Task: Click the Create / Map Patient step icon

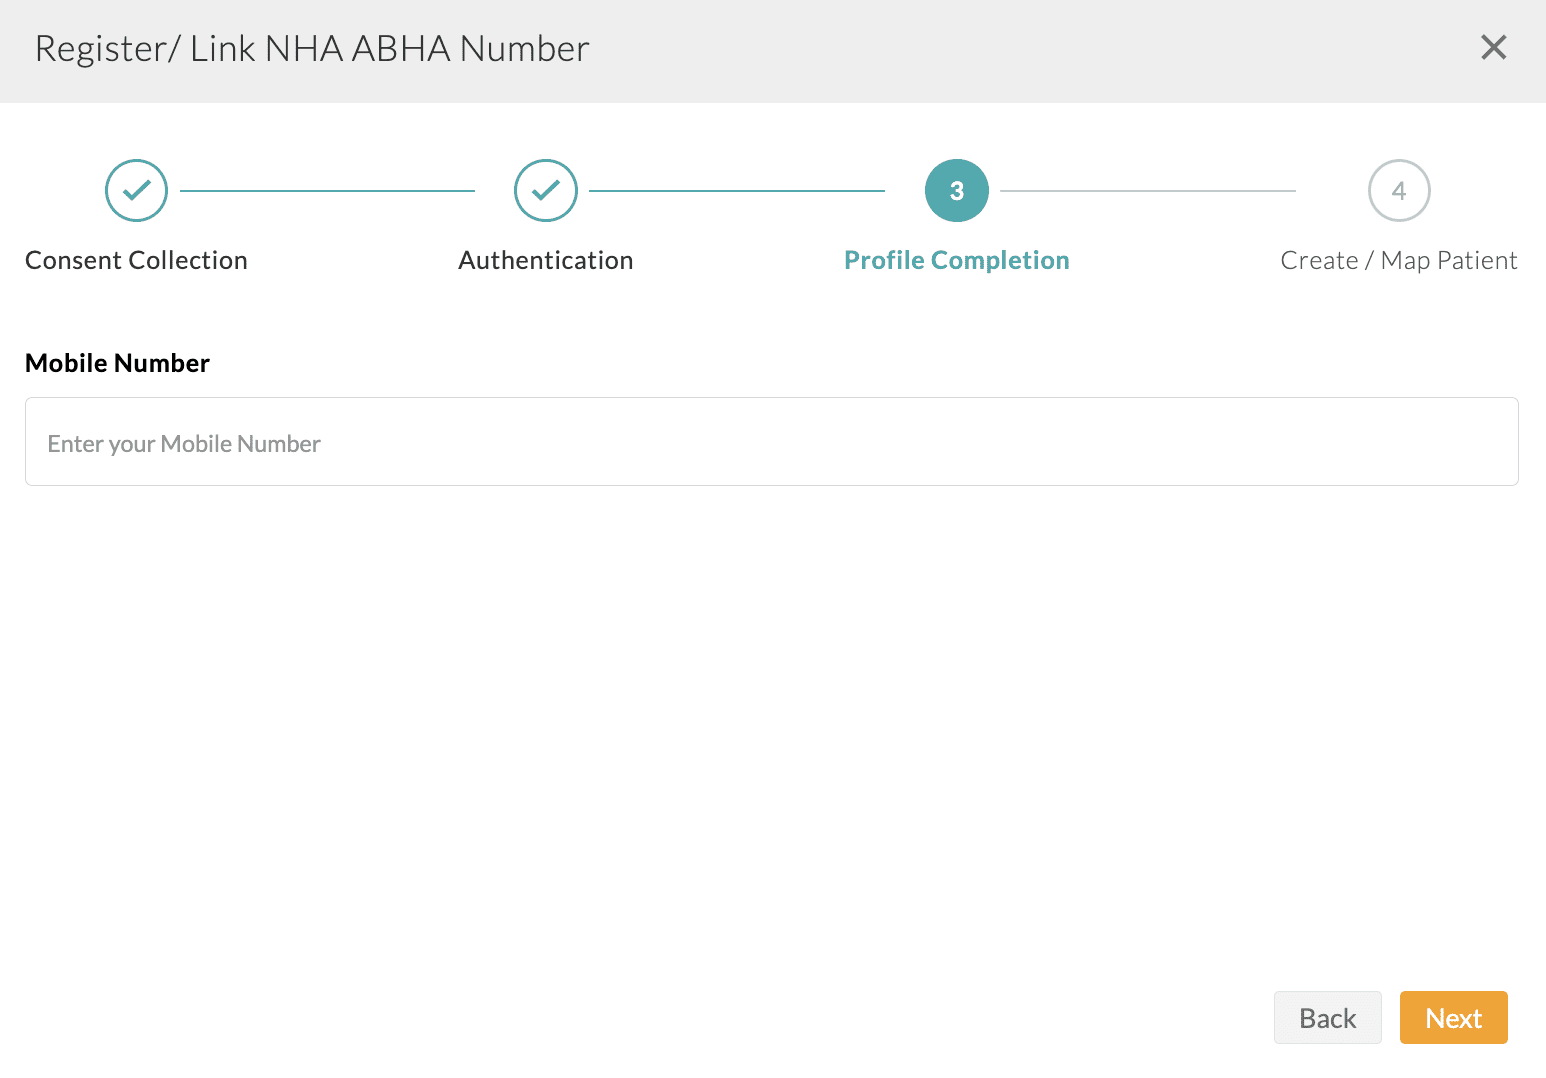Action: [1398, 190]
